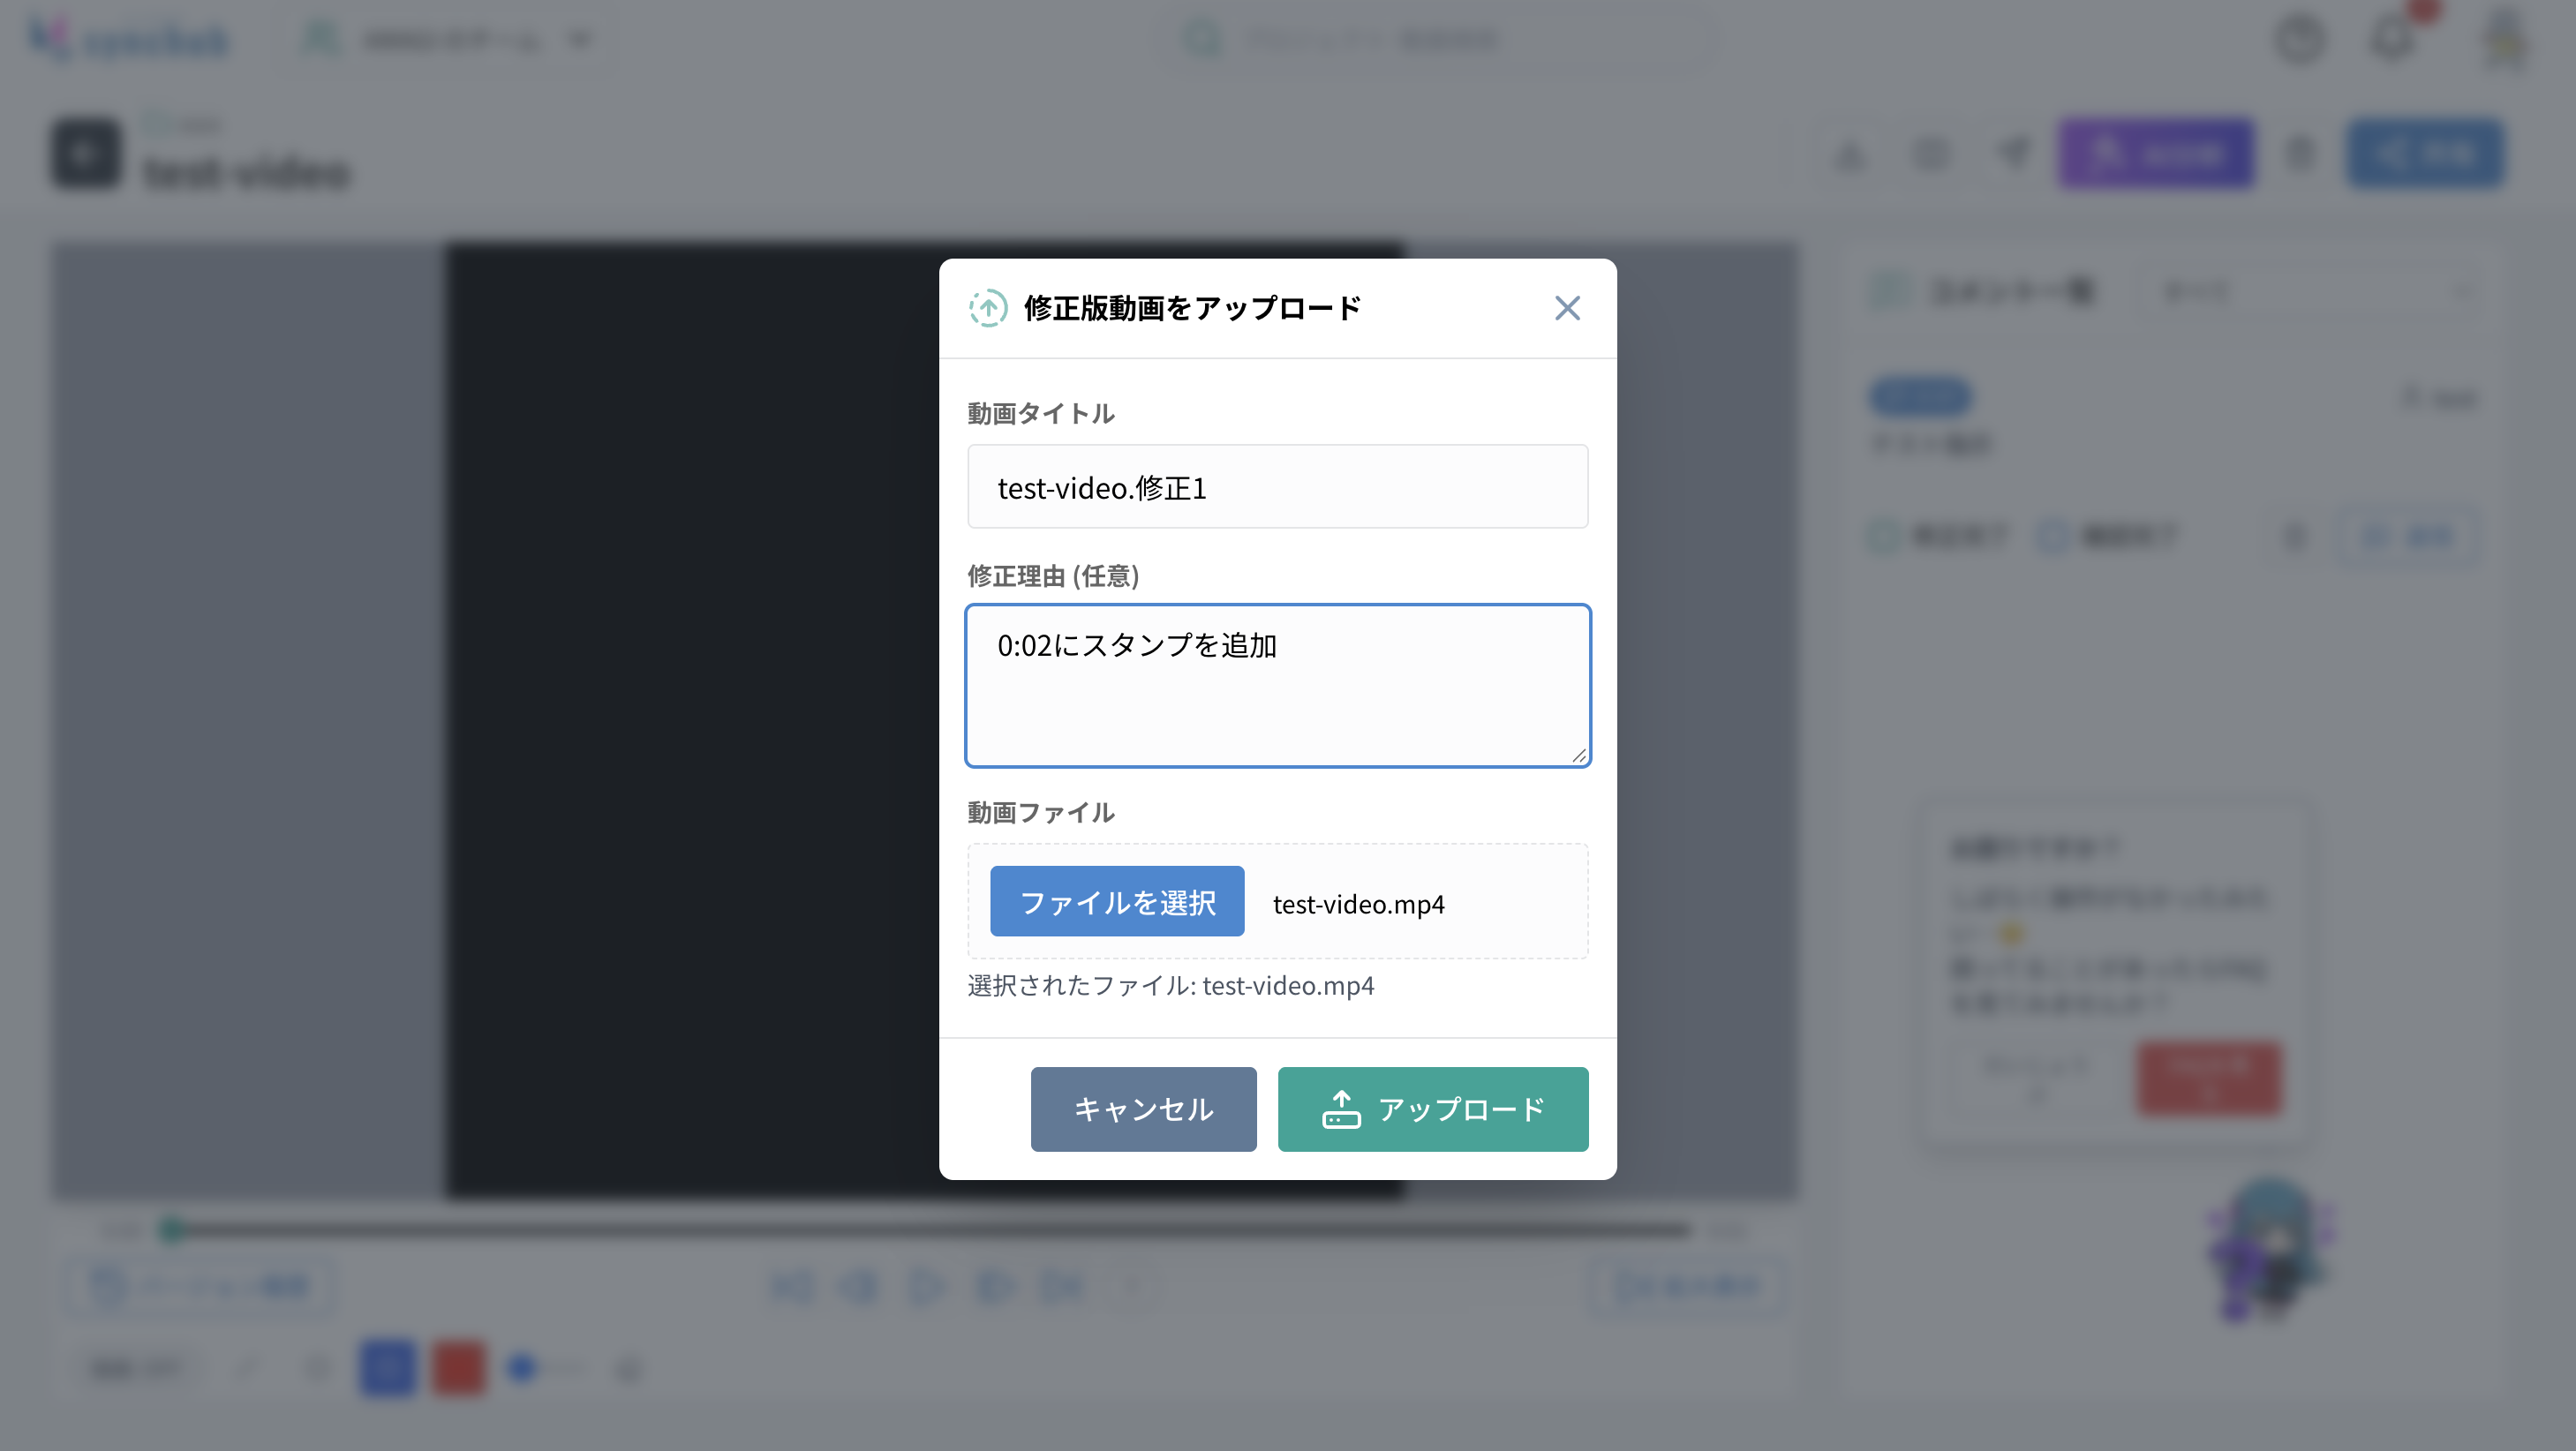This screenshot has width=2576, height=1451.
Task: Click the notification bell in blurred header
Action: click(x=2393, y=40)
